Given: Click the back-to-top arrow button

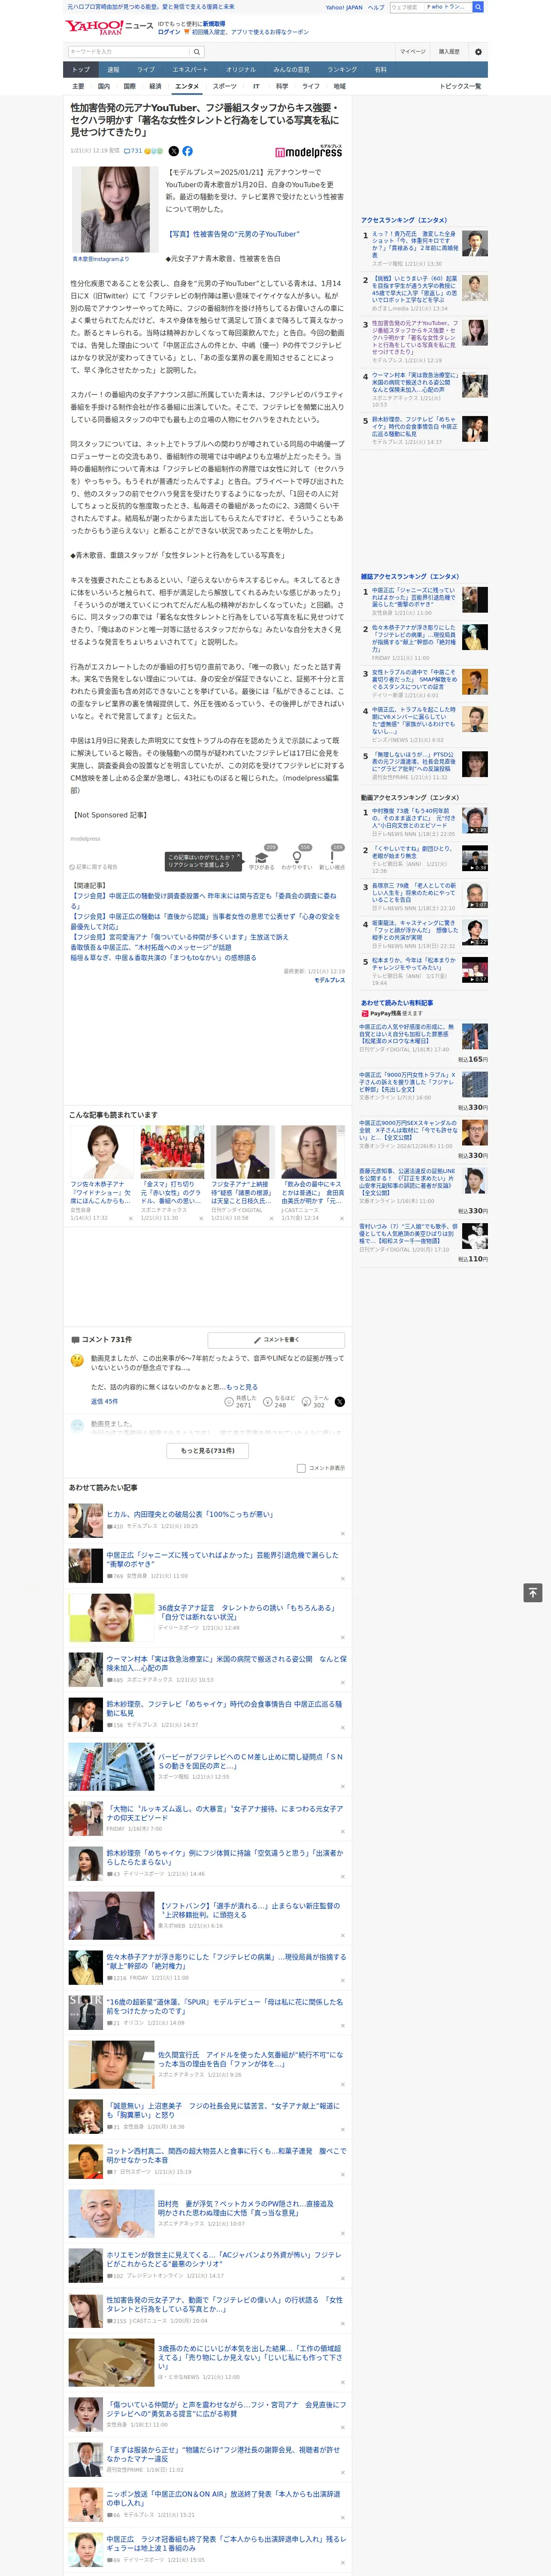Looking at the screenshot, I should point(533,1592).
